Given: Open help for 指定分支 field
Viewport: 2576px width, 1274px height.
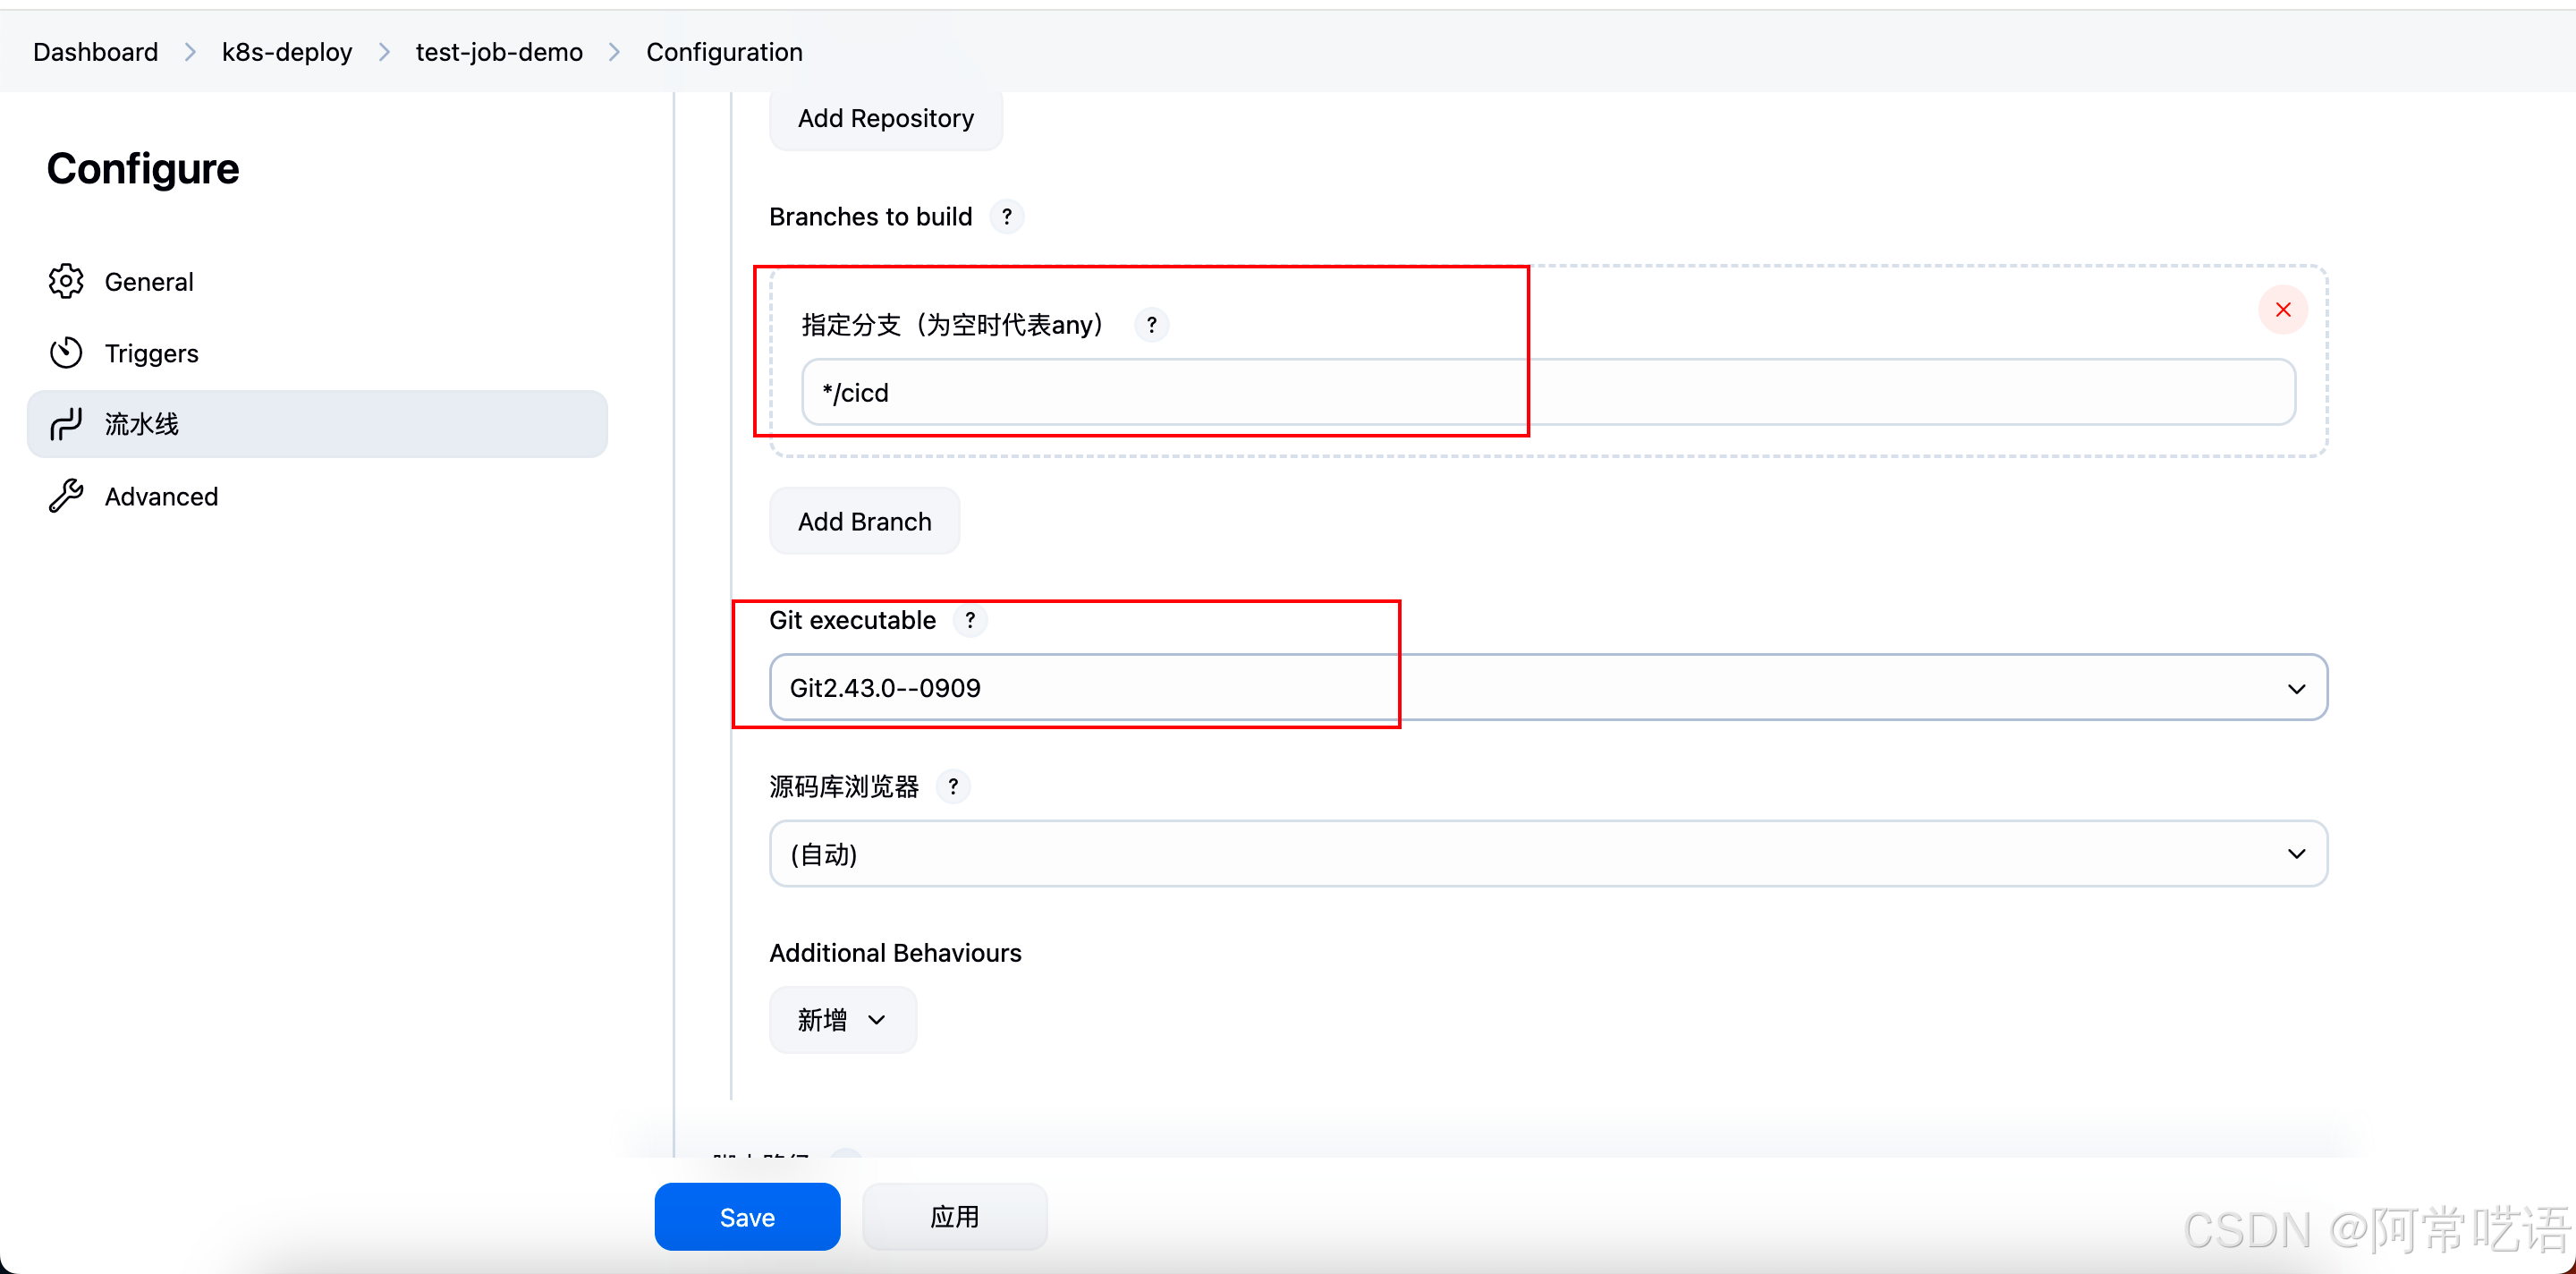Looking at the screenshot, I should (x=1151, y=325).
